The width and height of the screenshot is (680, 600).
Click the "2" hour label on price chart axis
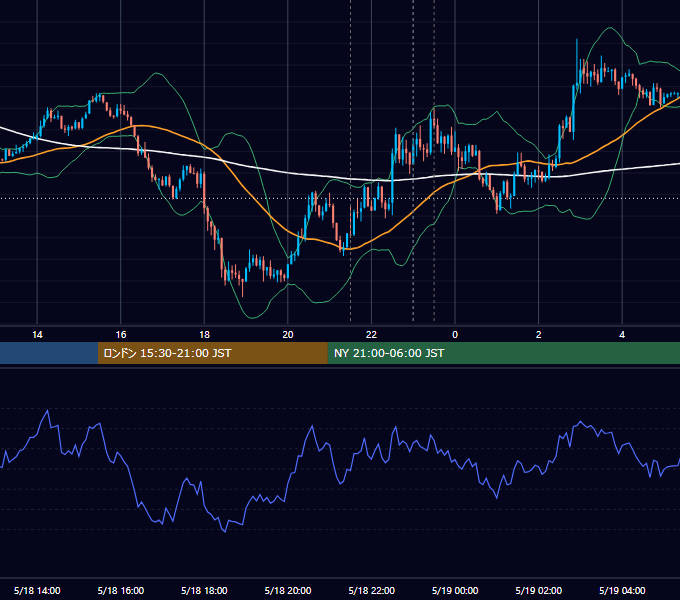(x=538, y=335)
